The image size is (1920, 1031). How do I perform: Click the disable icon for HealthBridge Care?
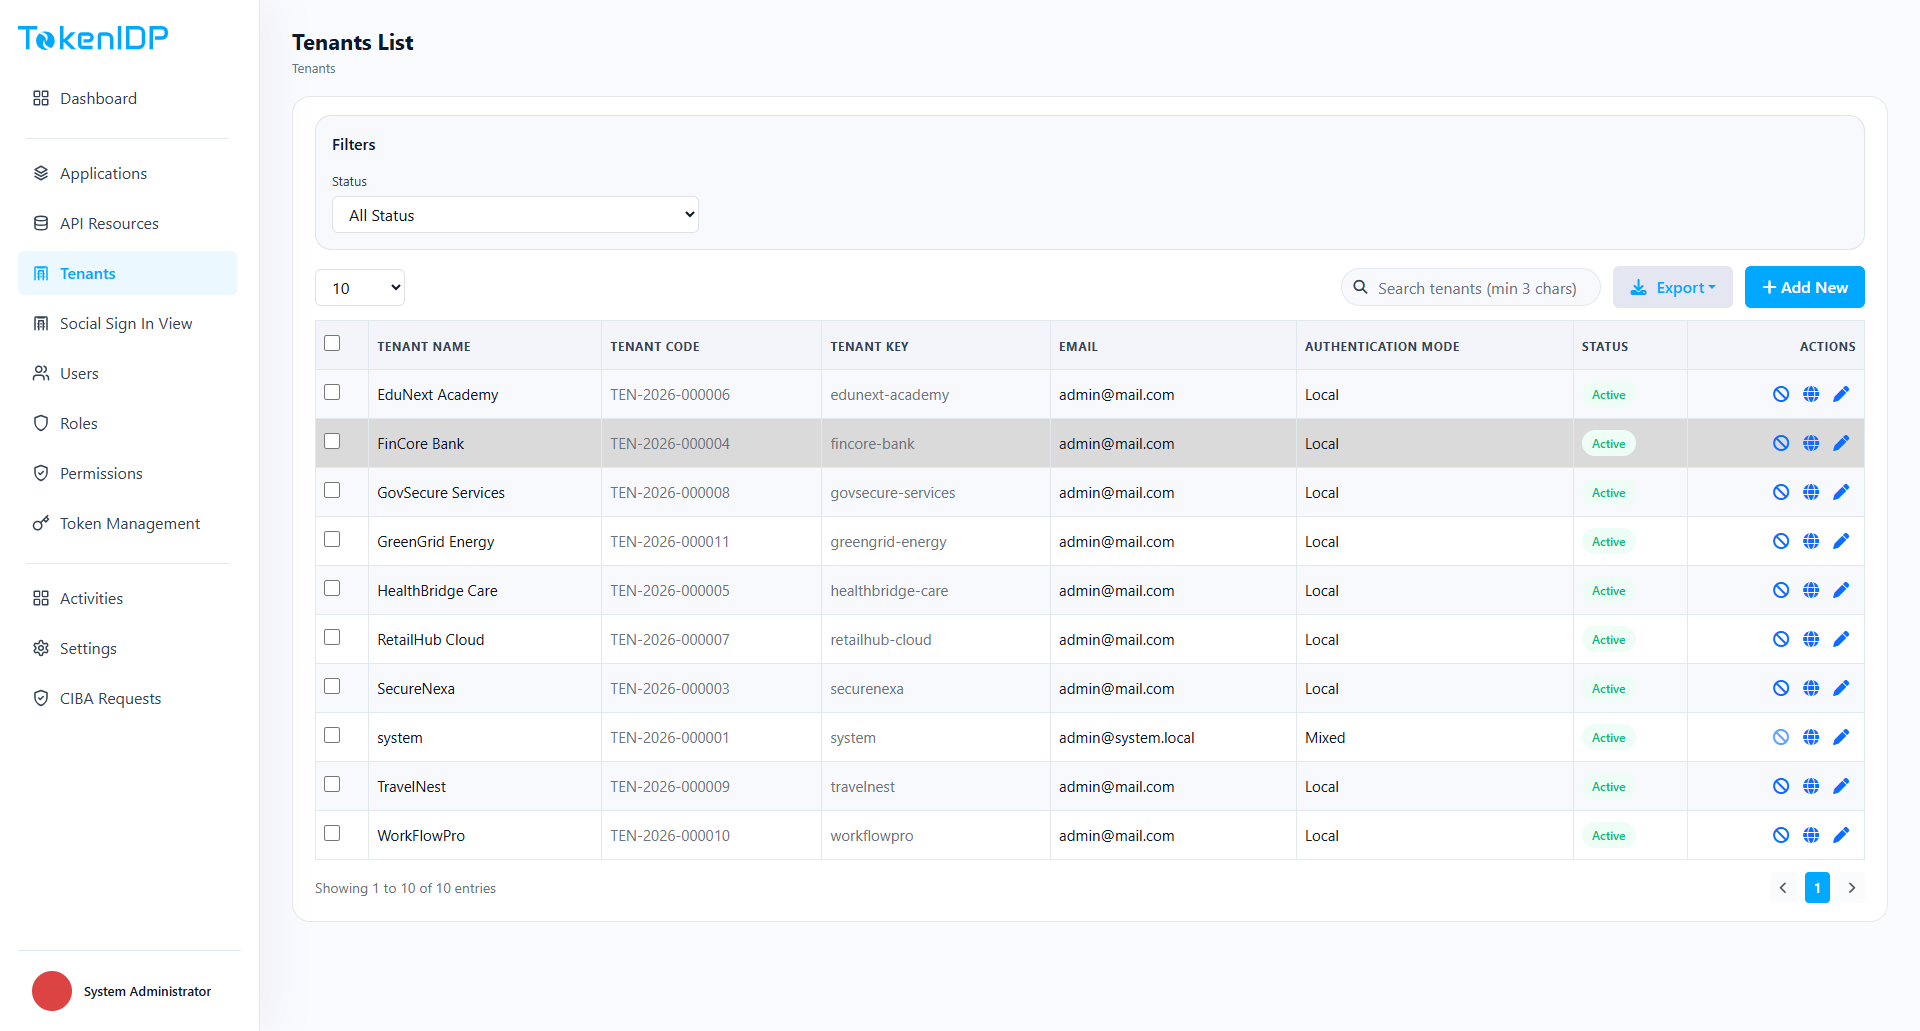(1781, 590)
